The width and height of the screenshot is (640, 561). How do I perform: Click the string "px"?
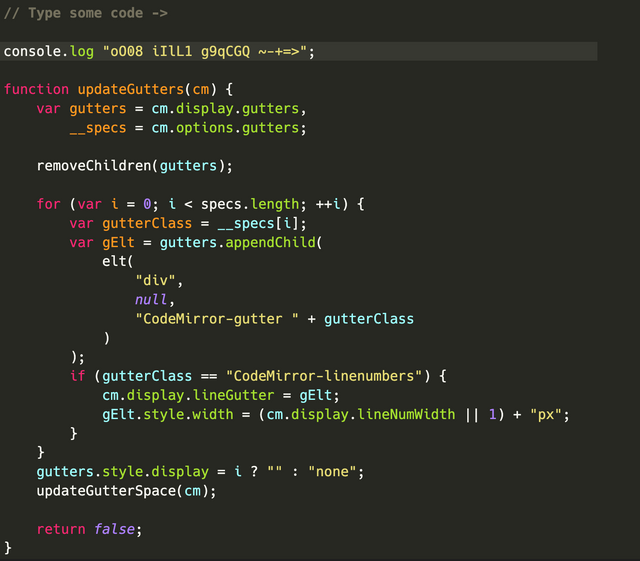(546, 414)
